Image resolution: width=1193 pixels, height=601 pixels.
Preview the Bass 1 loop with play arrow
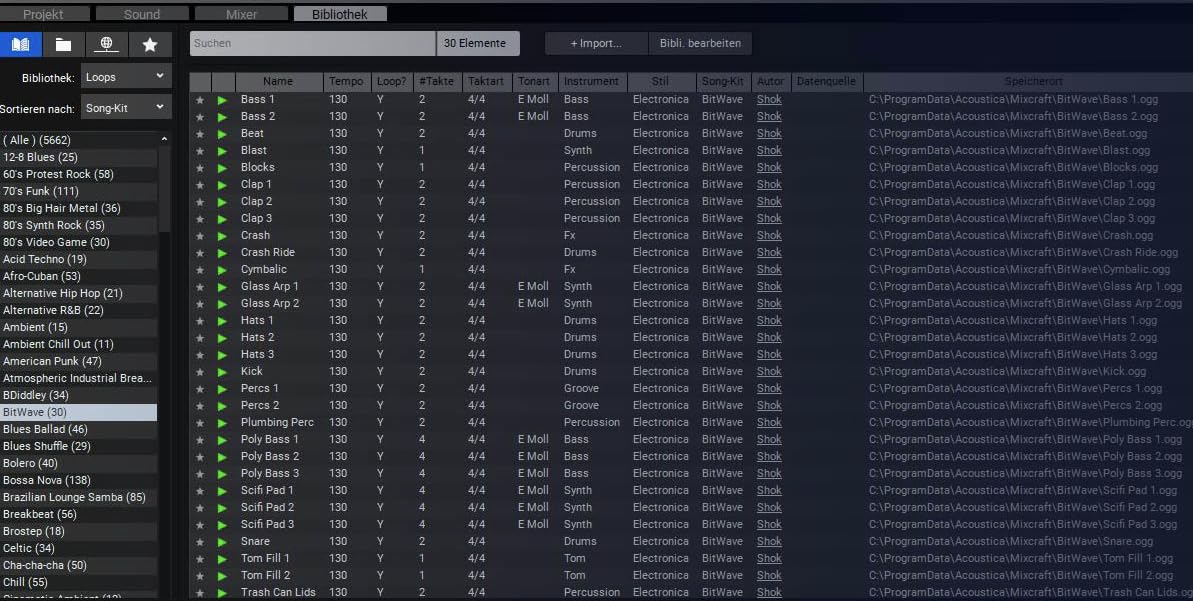(222, 100)
